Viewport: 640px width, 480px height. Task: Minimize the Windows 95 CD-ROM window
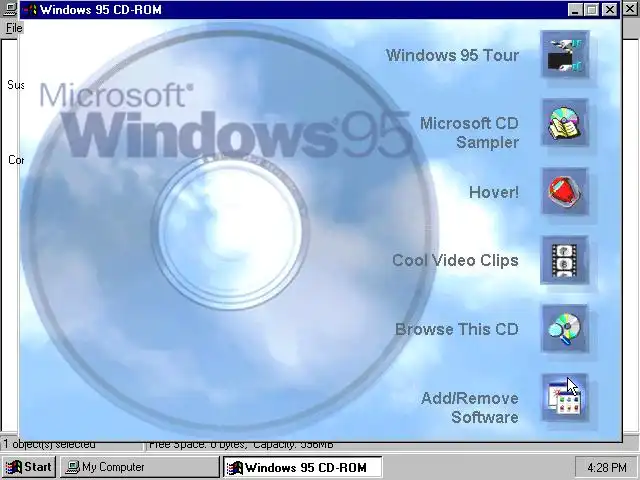click(575, 9)
